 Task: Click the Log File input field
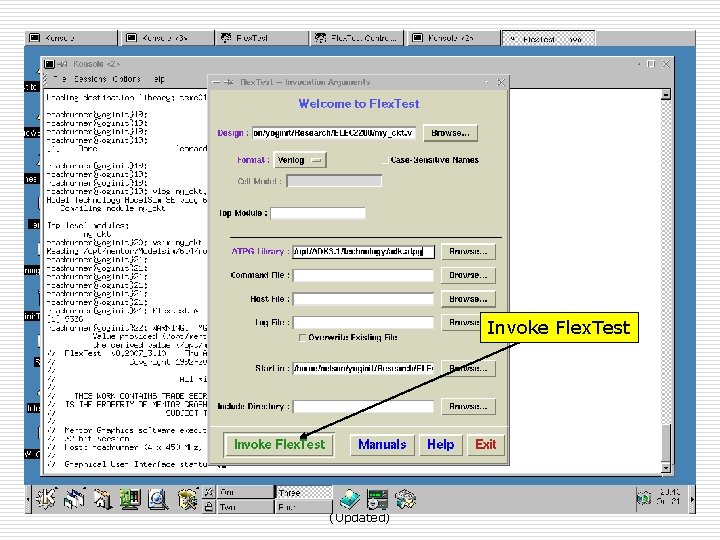(363, 322)
